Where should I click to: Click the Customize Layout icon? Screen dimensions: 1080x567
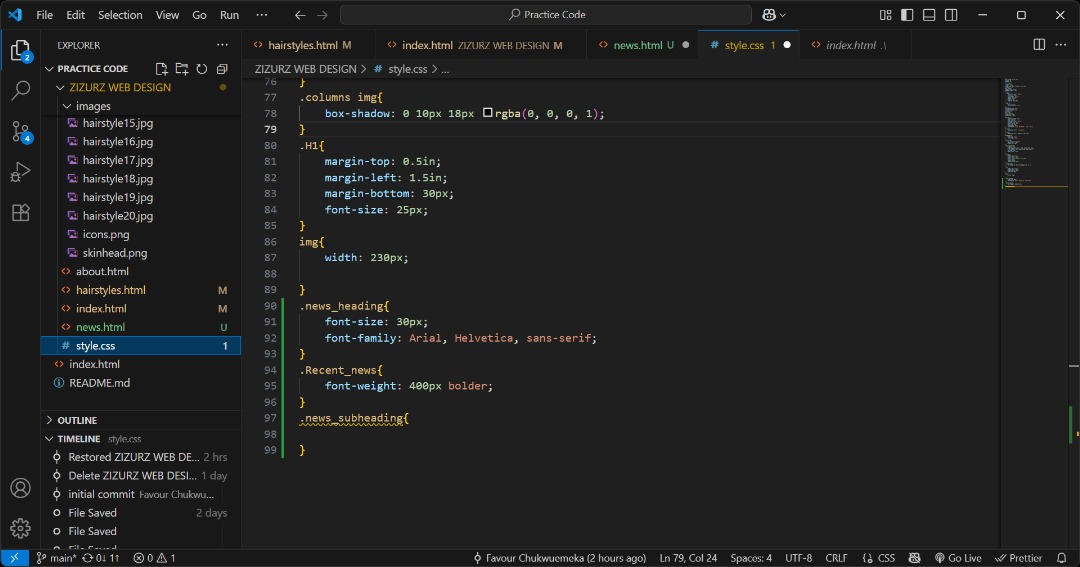coord(886,14)
